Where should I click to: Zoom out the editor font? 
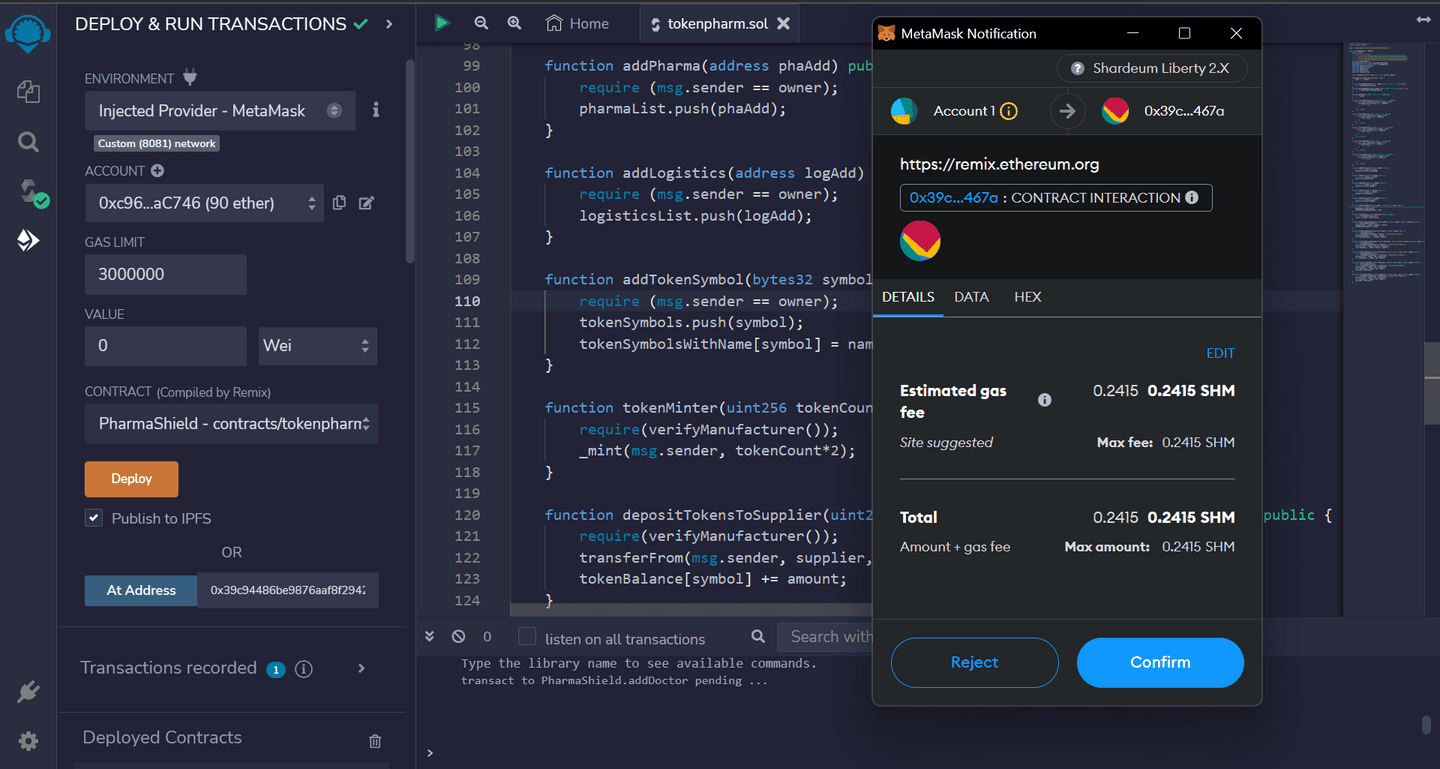click(x=481, y=23)
